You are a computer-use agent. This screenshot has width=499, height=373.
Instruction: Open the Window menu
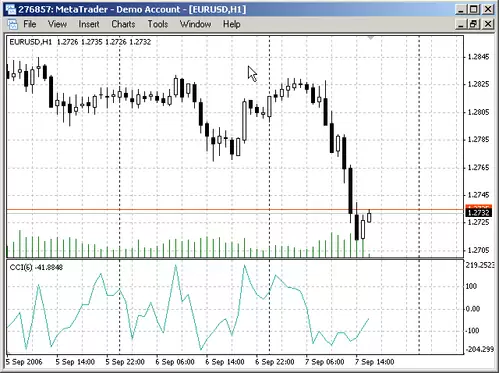coord(195,24)
